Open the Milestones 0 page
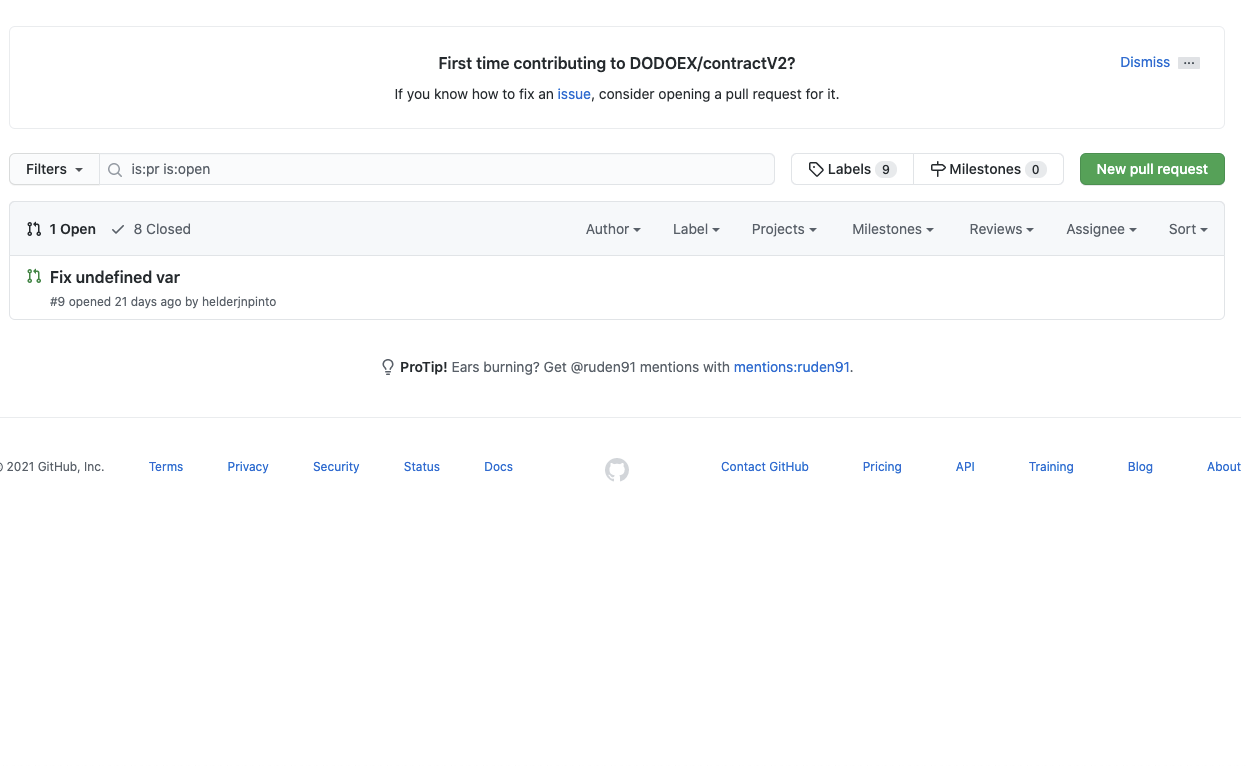Viewport: 1247px width, 766px height. coord(988,169)
